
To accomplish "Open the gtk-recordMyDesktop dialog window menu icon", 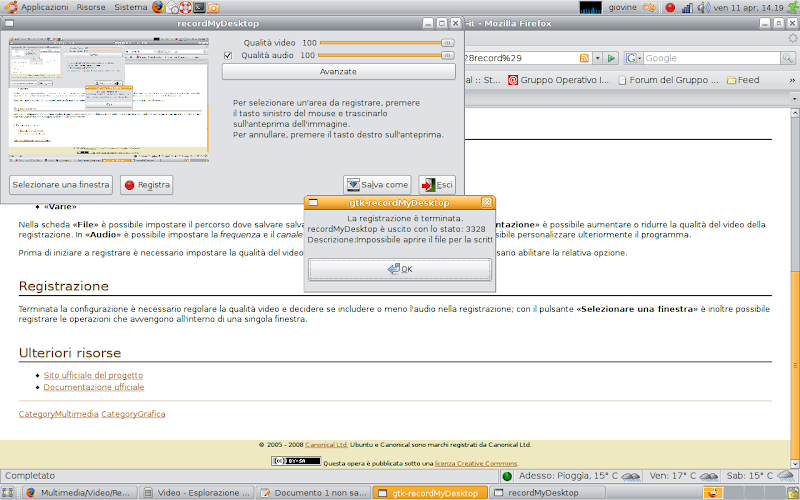I will click(x=313, y=203).
